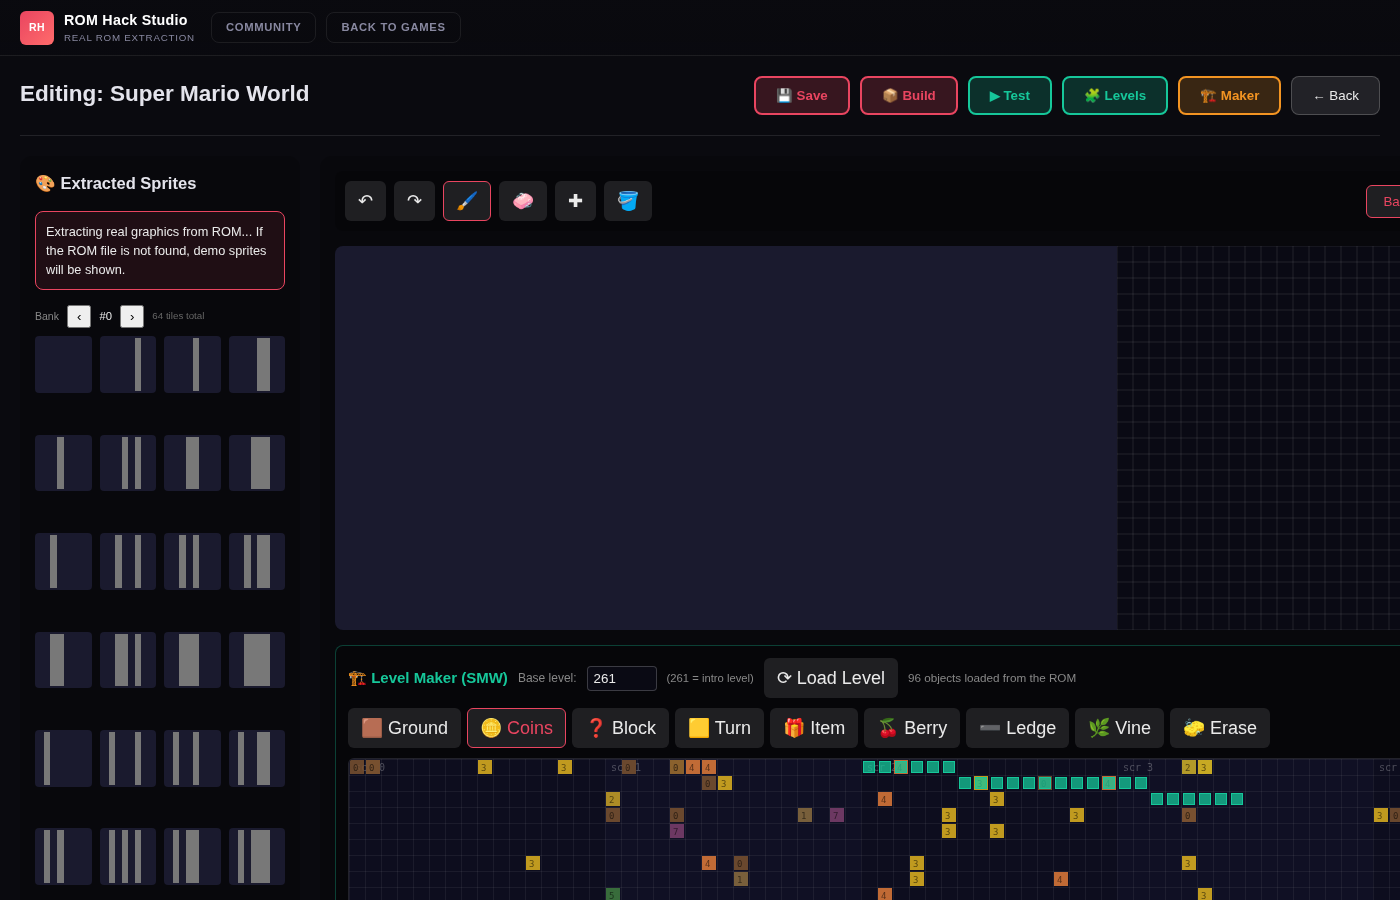Save the ROM hack
The height and width of the screenshot is (900, 1400).
[x=802, y=96]
